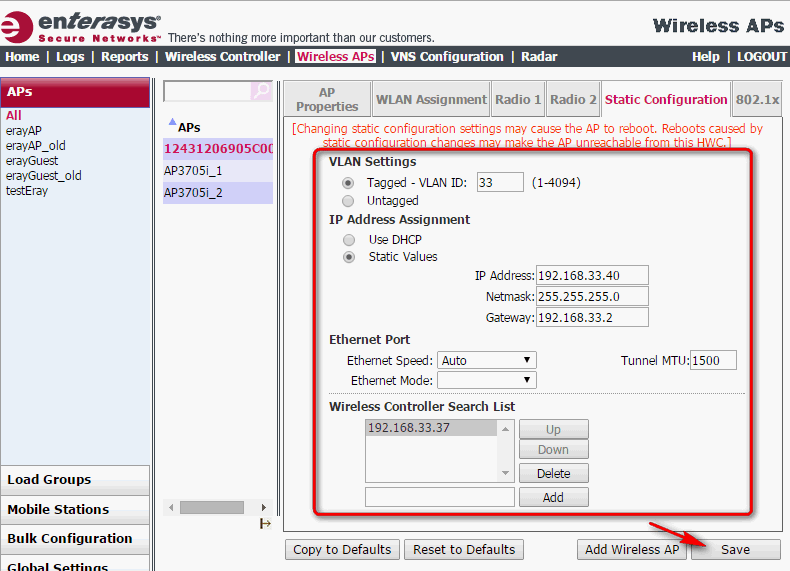This screenshot has width=790, height=571.
Task: Select erayAP_old in the sidebar
Action: (x=36, y=146)
